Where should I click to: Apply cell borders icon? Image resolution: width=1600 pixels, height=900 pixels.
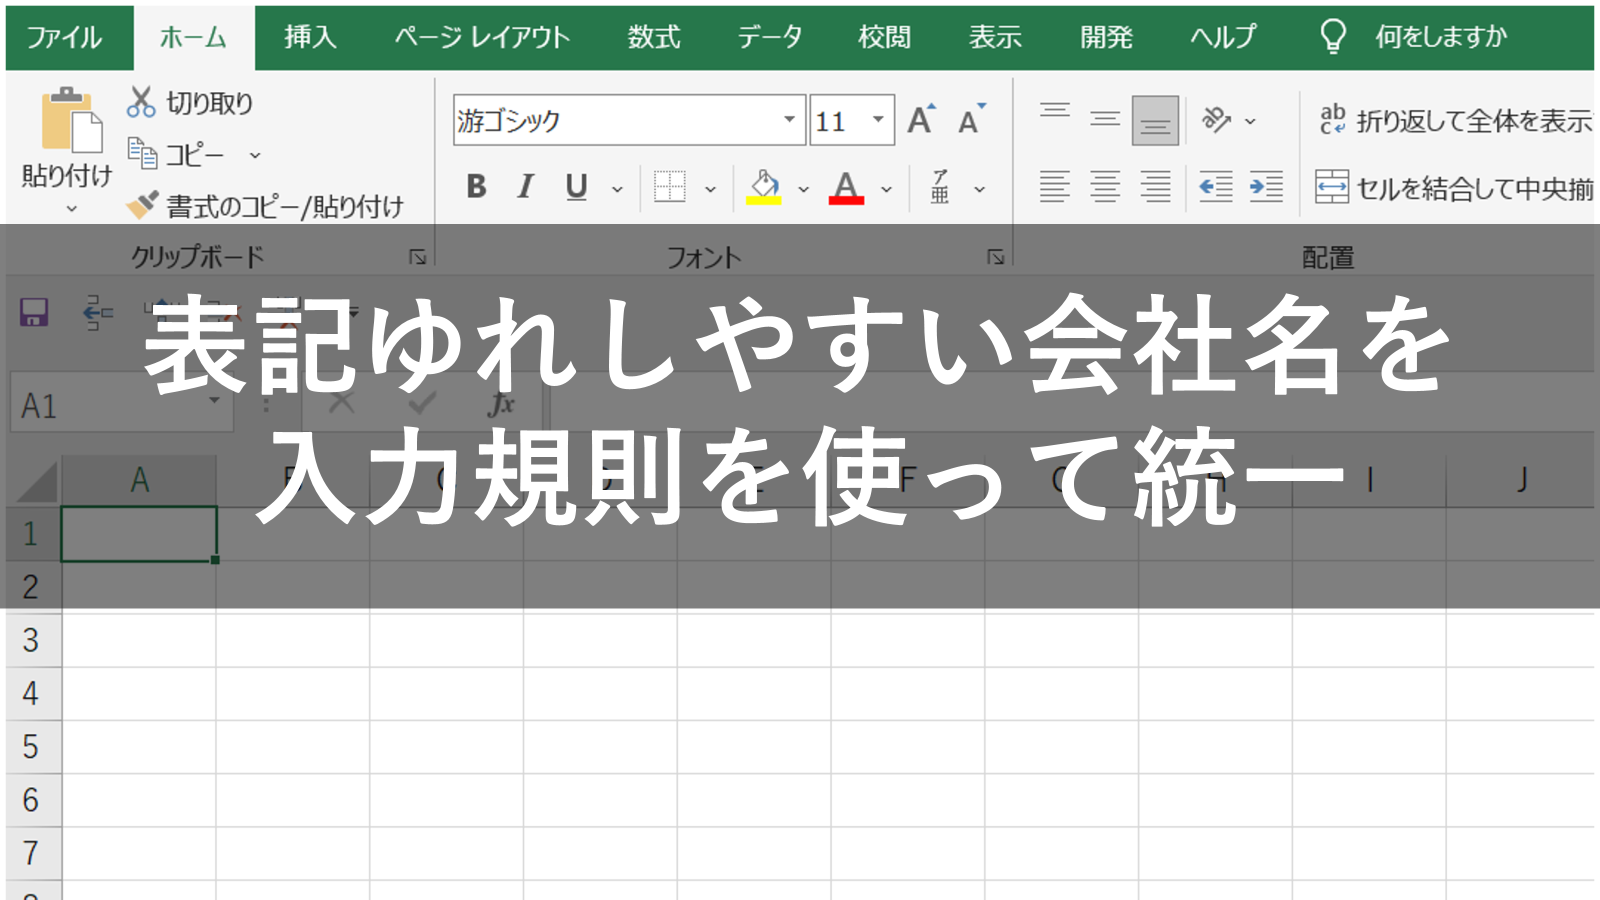[669, 187]
